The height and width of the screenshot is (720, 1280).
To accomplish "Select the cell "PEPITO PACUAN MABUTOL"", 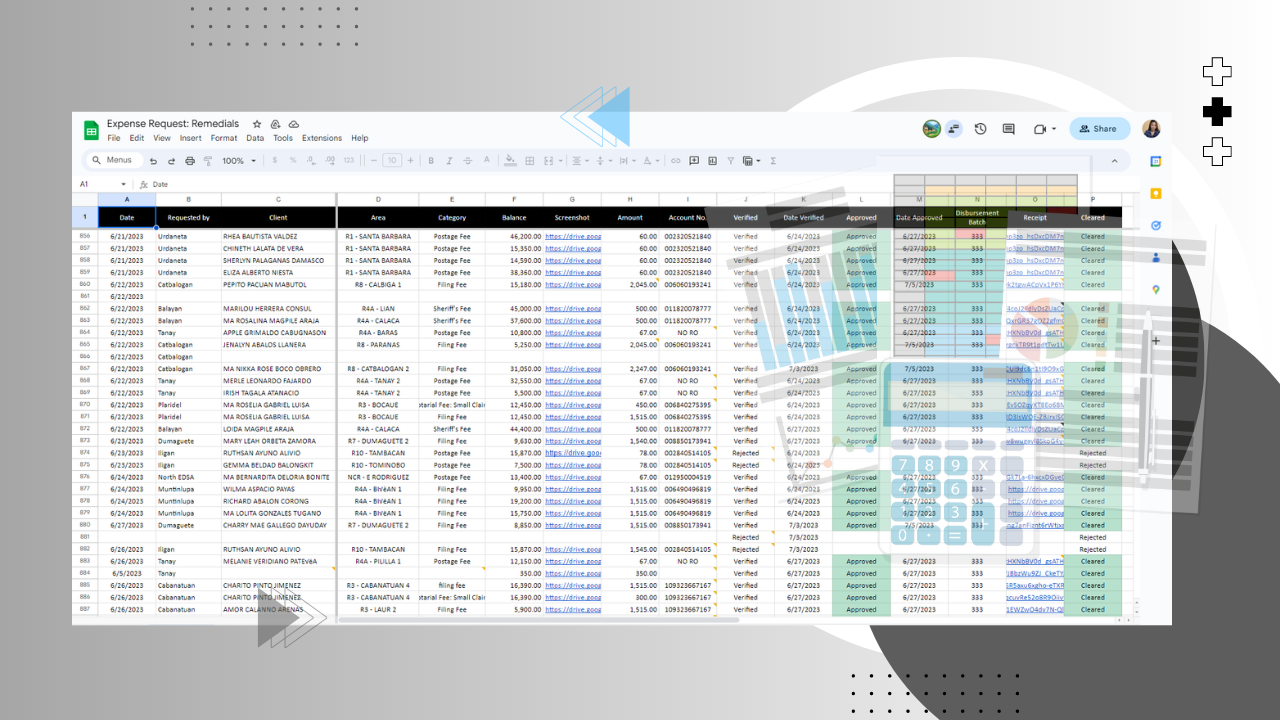I will [278, 285].
